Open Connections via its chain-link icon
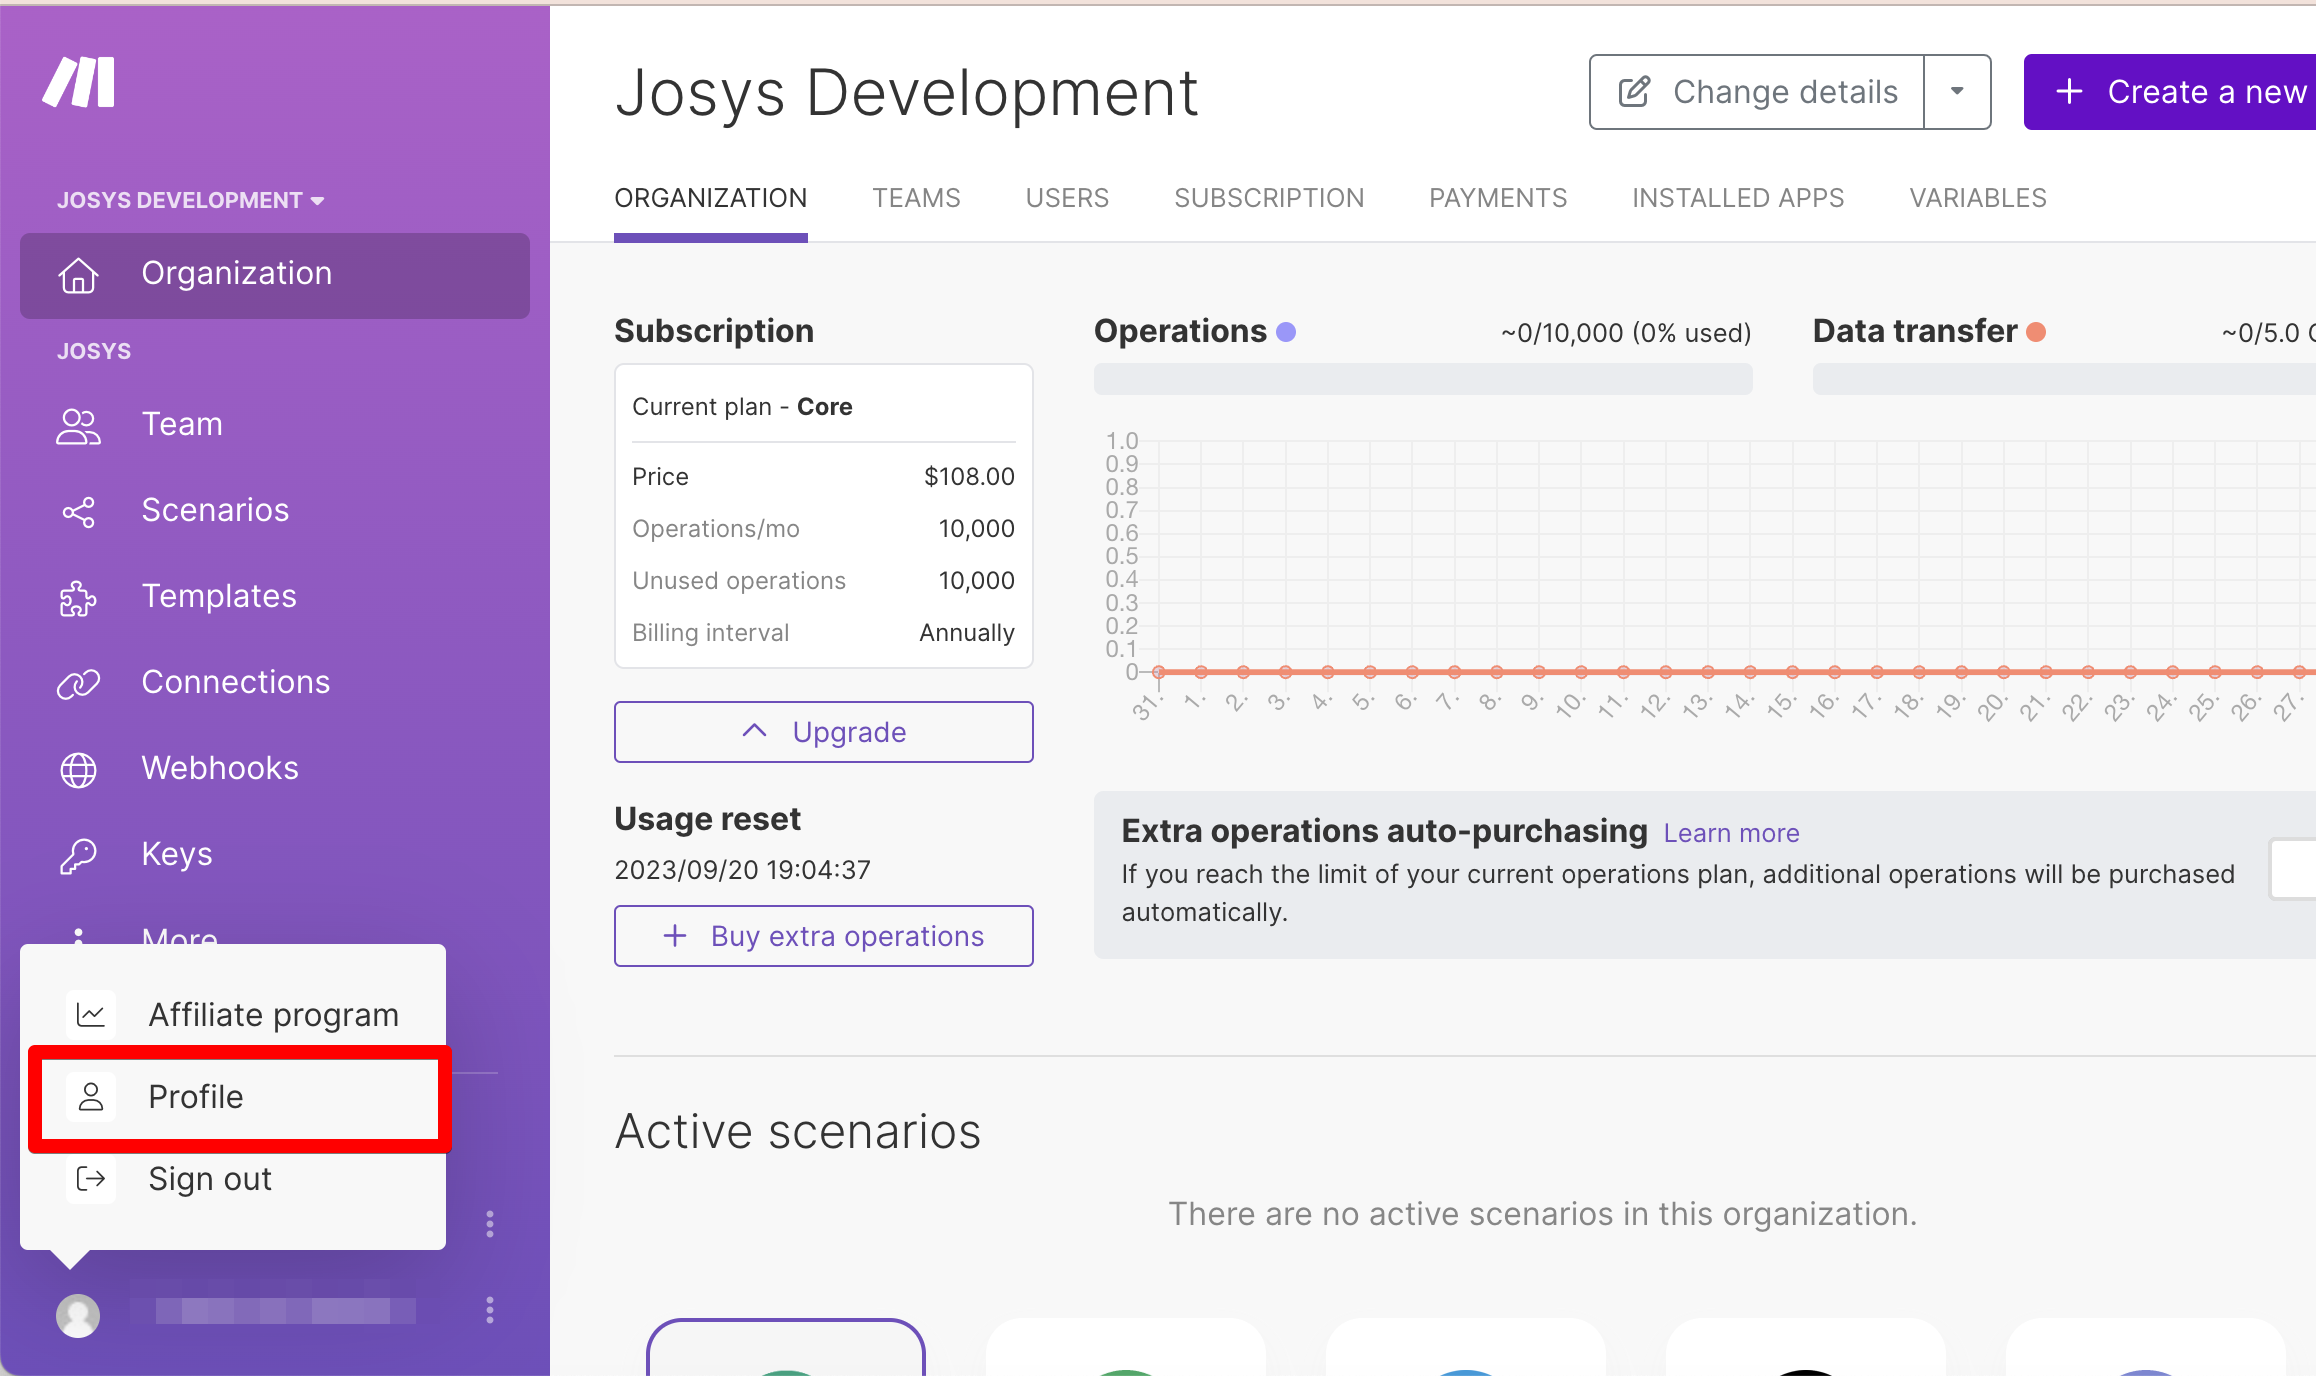Screen dimensions: 2316x1376 78,684
